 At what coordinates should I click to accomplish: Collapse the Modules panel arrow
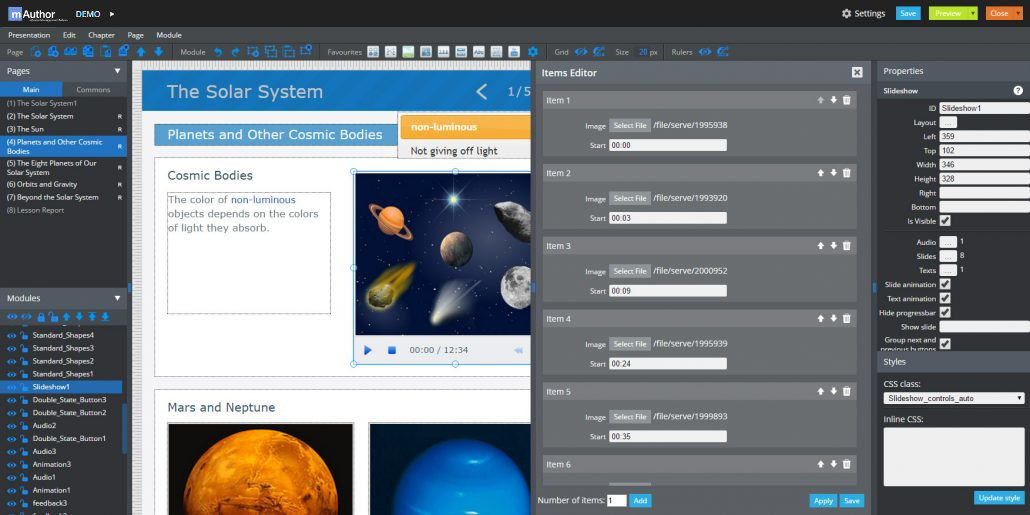click(118, 298)
